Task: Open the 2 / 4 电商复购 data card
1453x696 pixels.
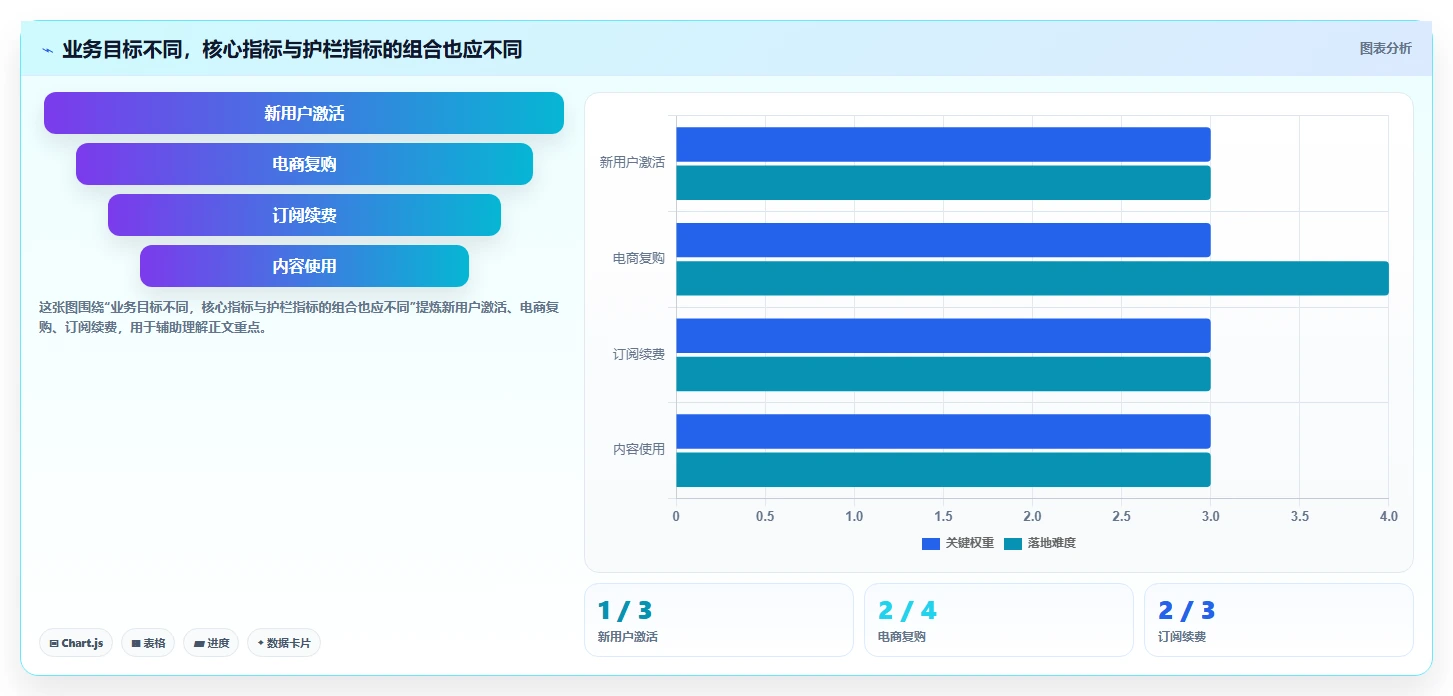Action: pos(999,620)
